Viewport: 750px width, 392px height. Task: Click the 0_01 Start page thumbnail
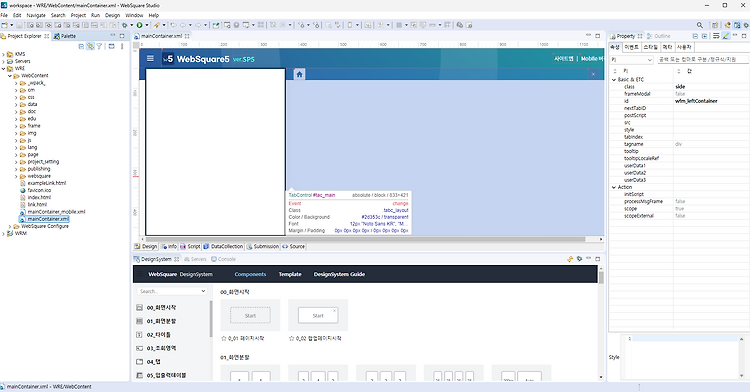(250, 315)
